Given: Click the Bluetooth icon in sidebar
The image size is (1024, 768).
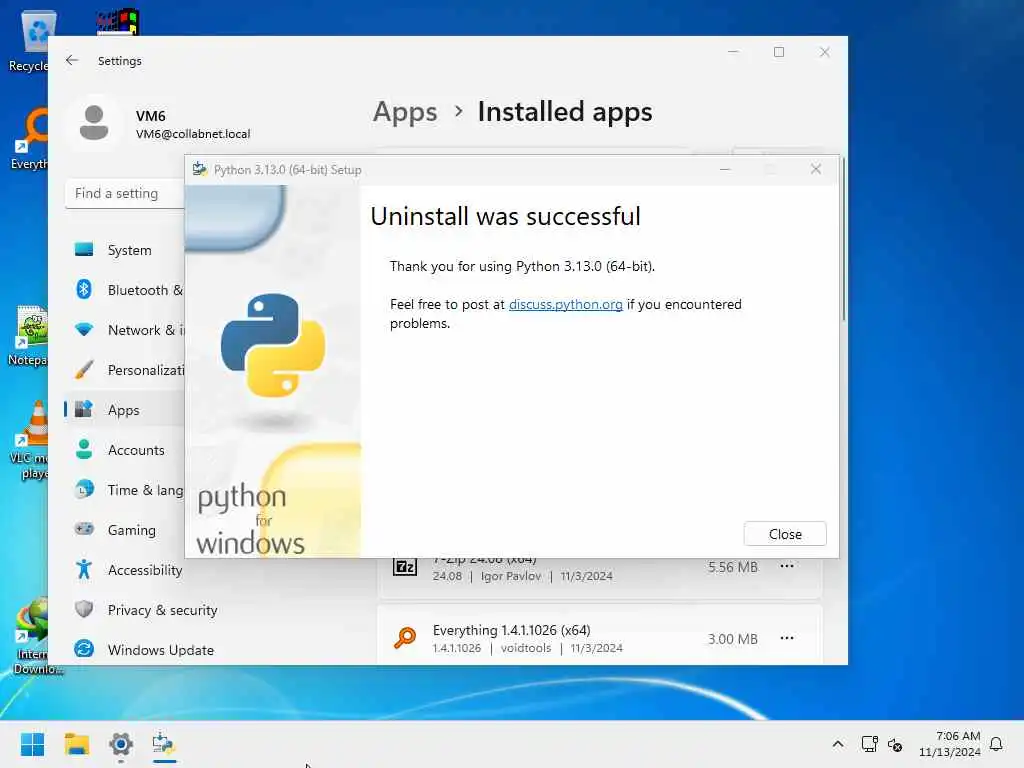Looking at the screenshot, I should pos(84,289).
